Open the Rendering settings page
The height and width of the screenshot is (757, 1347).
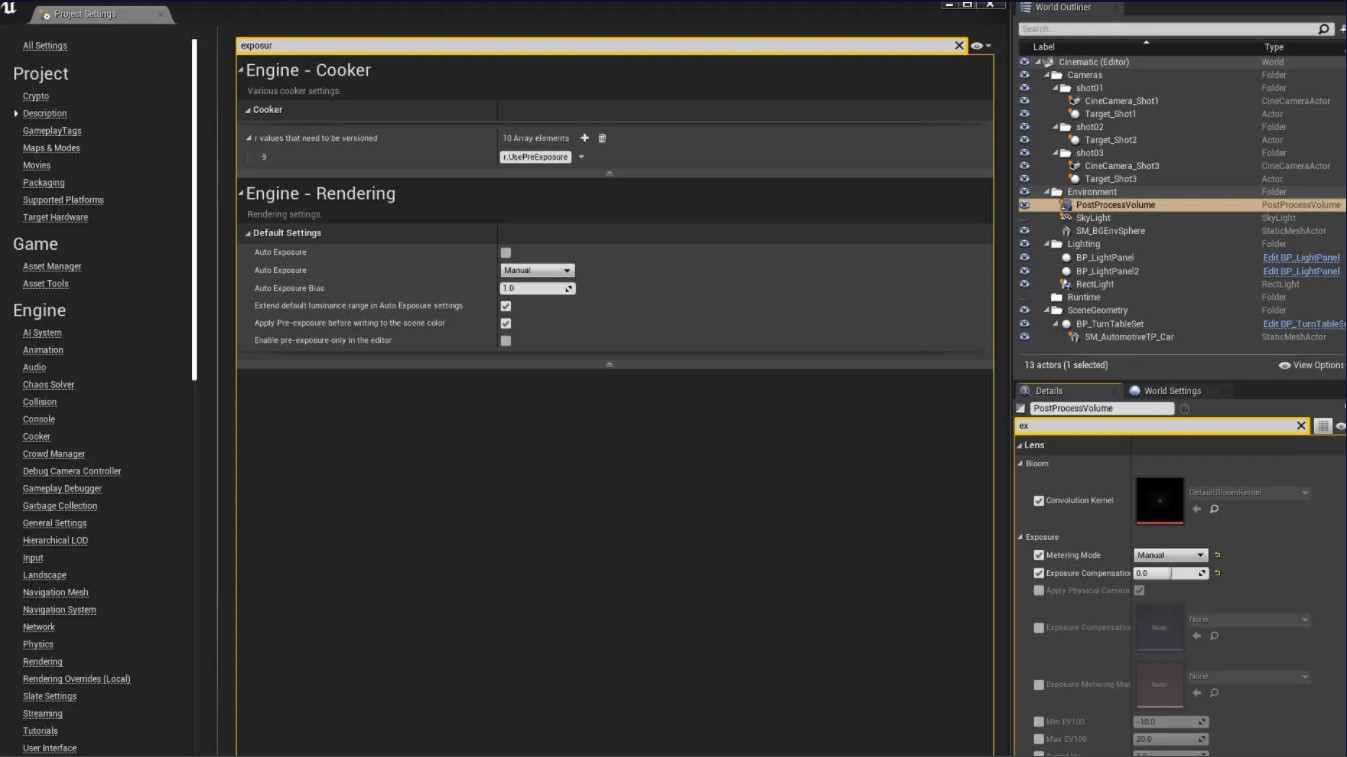pos(42,661)
